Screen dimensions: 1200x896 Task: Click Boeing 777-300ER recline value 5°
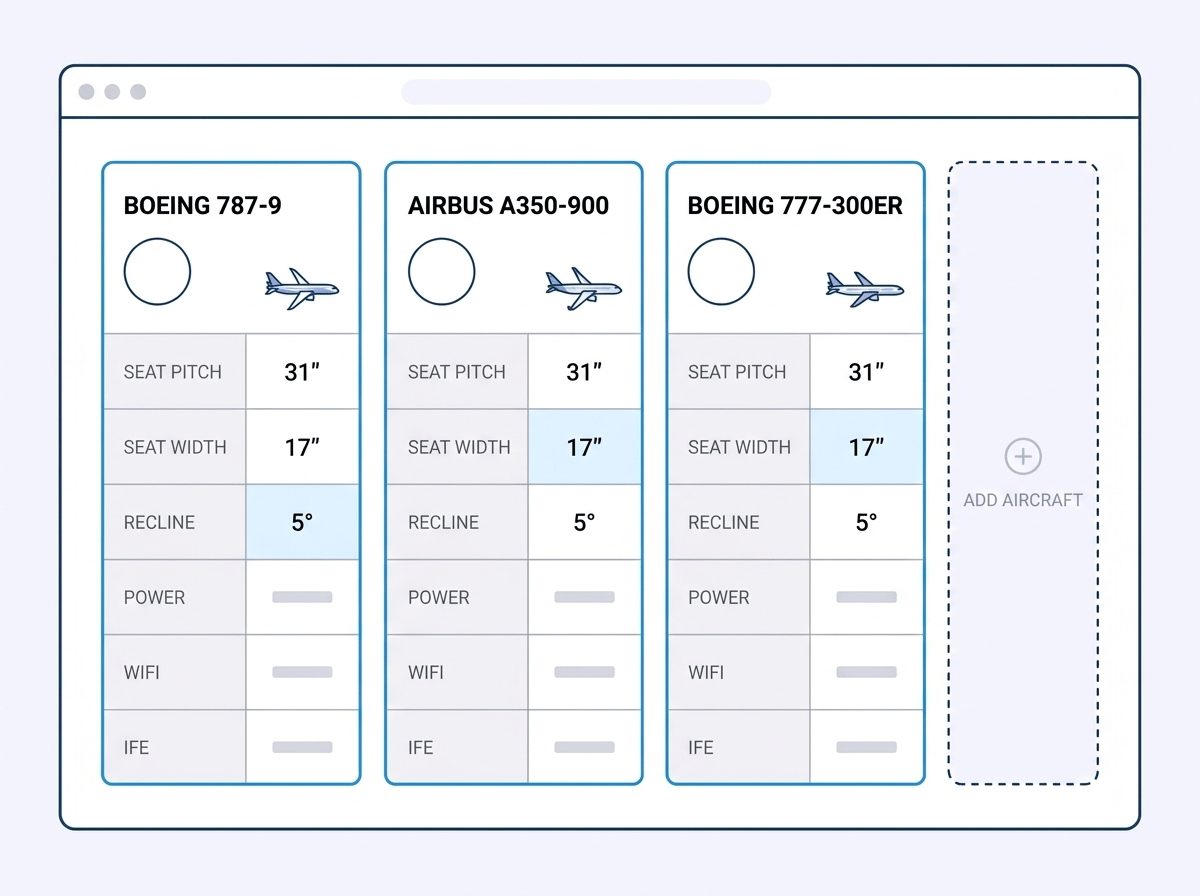pos(866,522)
